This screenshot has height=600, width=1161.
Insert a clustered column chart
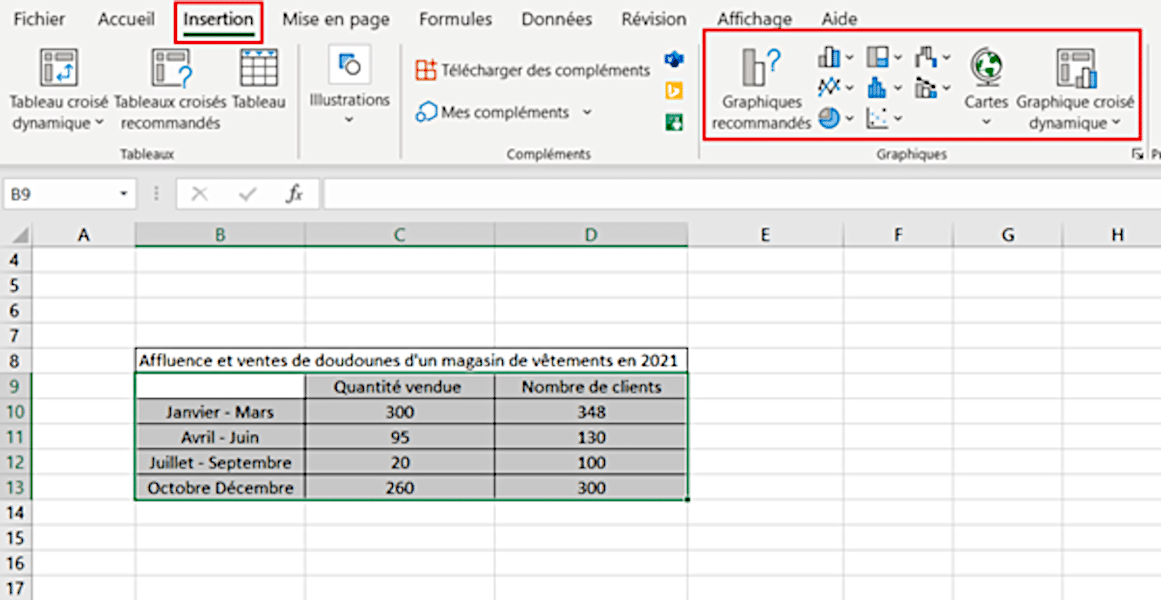828,57
